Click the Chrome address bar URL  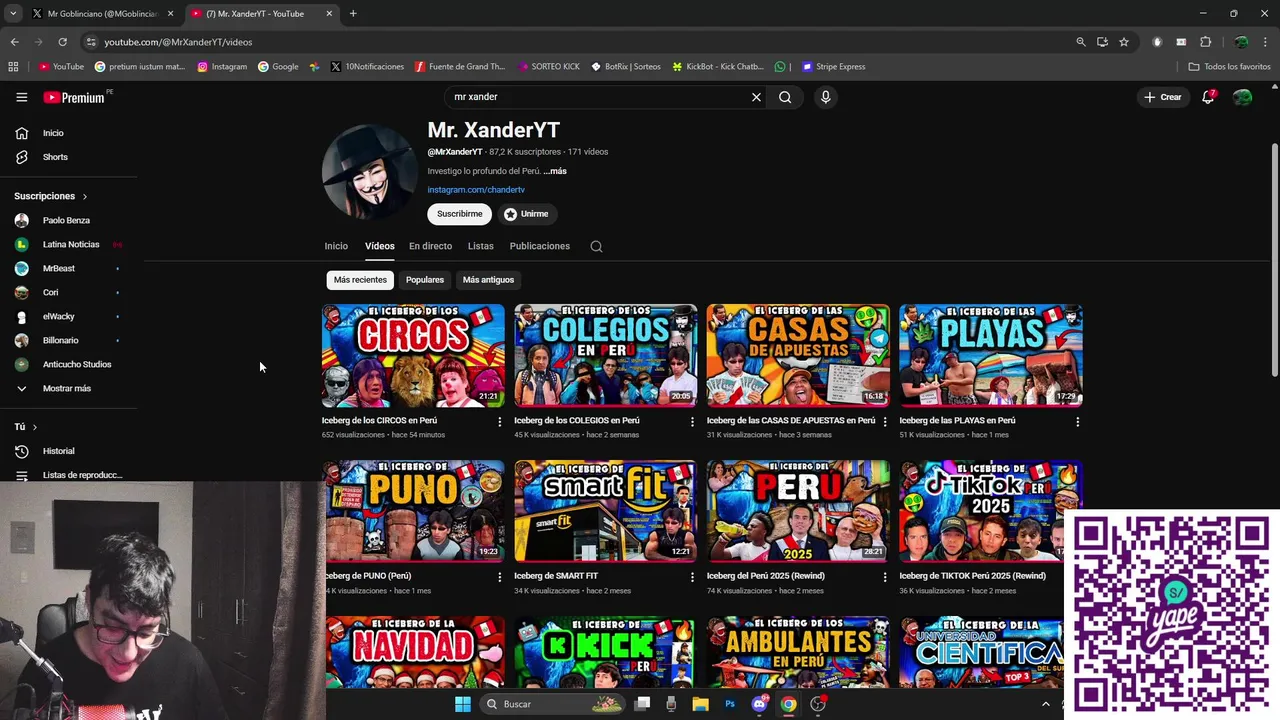[178, 42]
